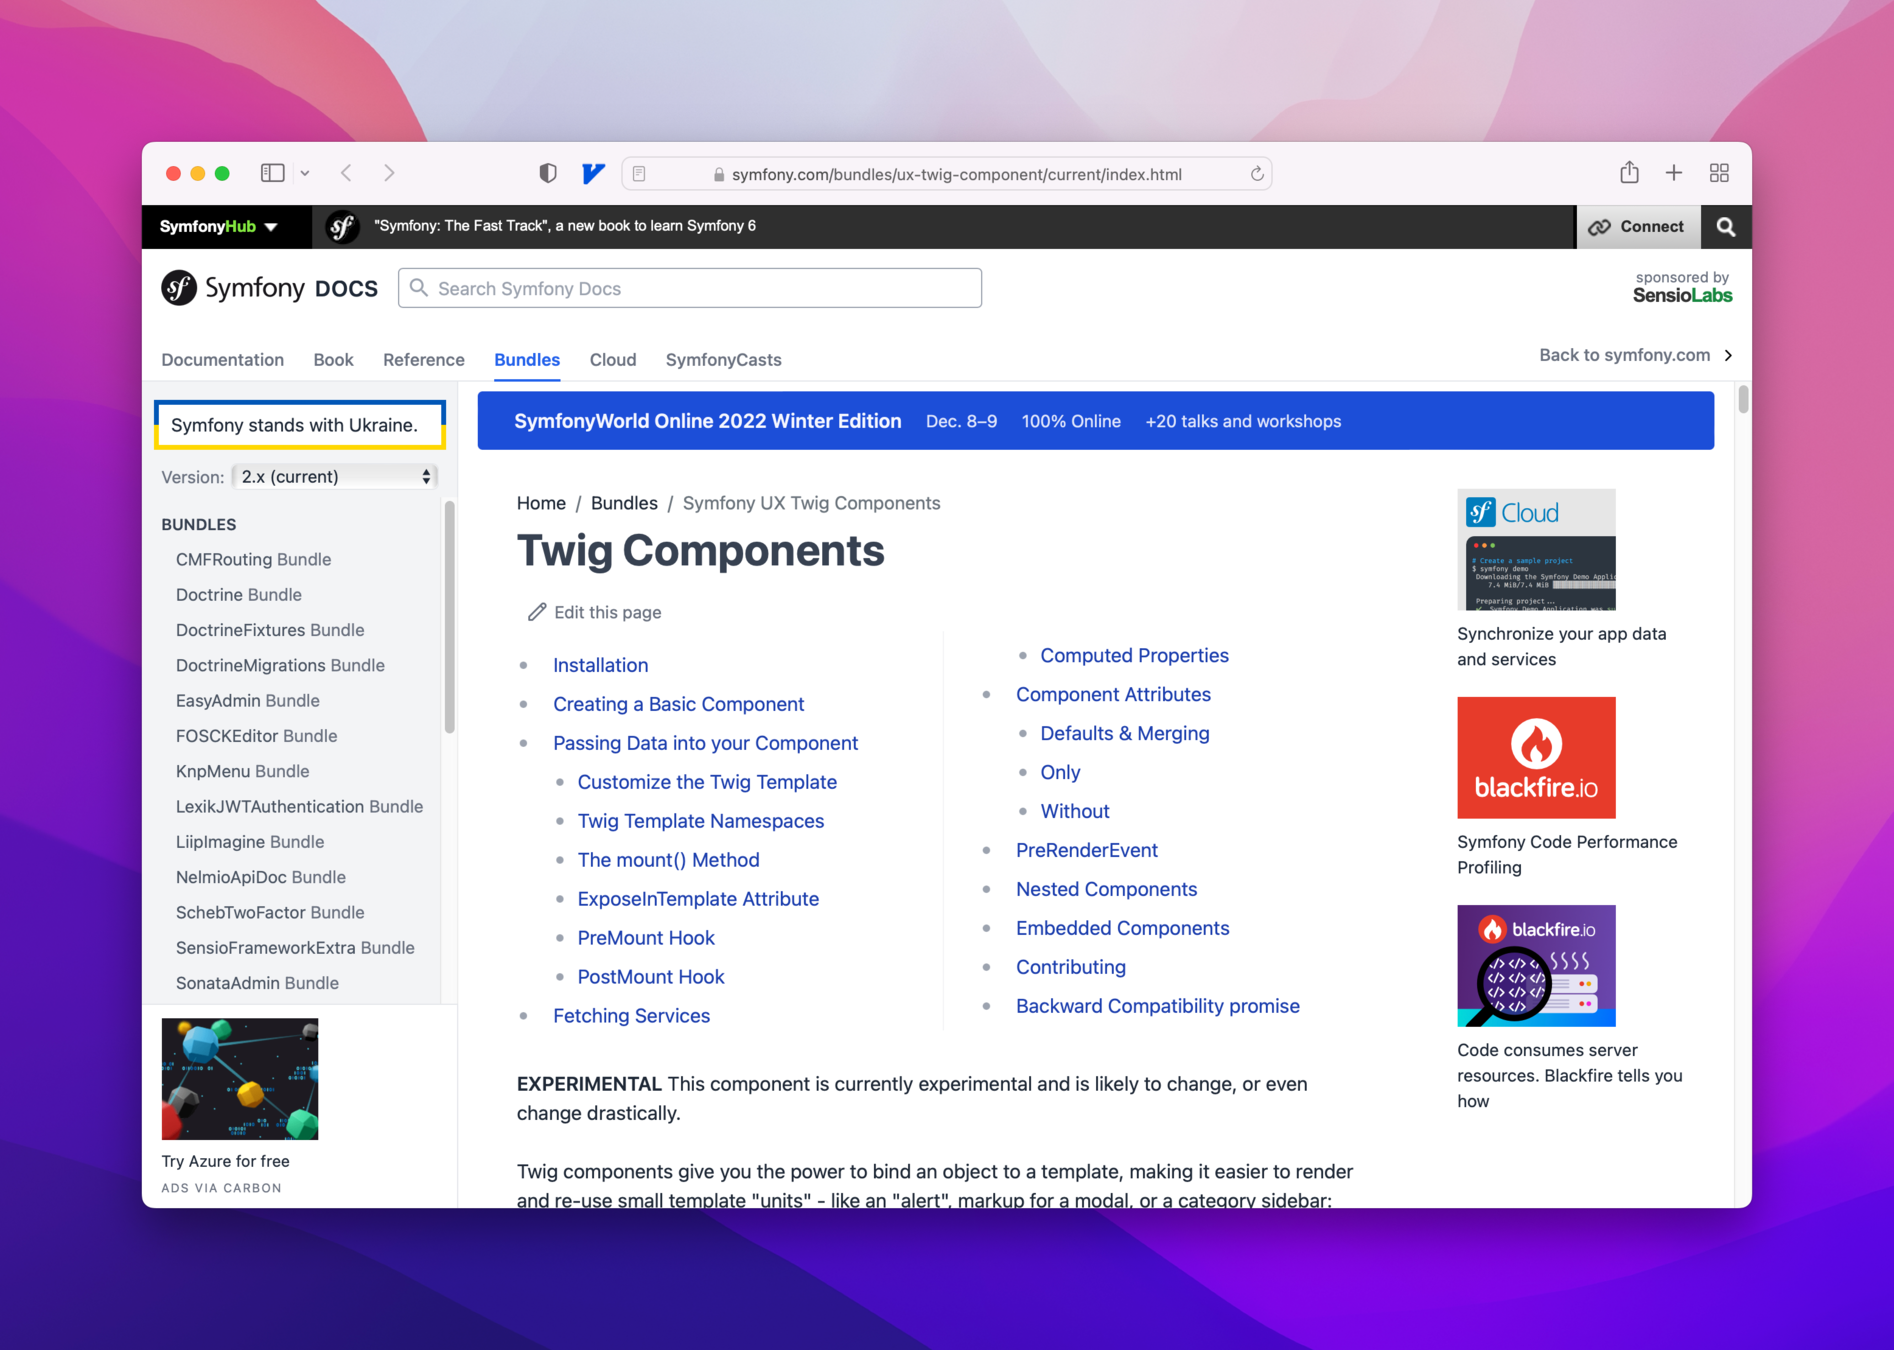Show Reader view icon in address bar
The height and width of the screenshot is (1350, 1894).
pyautogui.click(x=639, y=174)
